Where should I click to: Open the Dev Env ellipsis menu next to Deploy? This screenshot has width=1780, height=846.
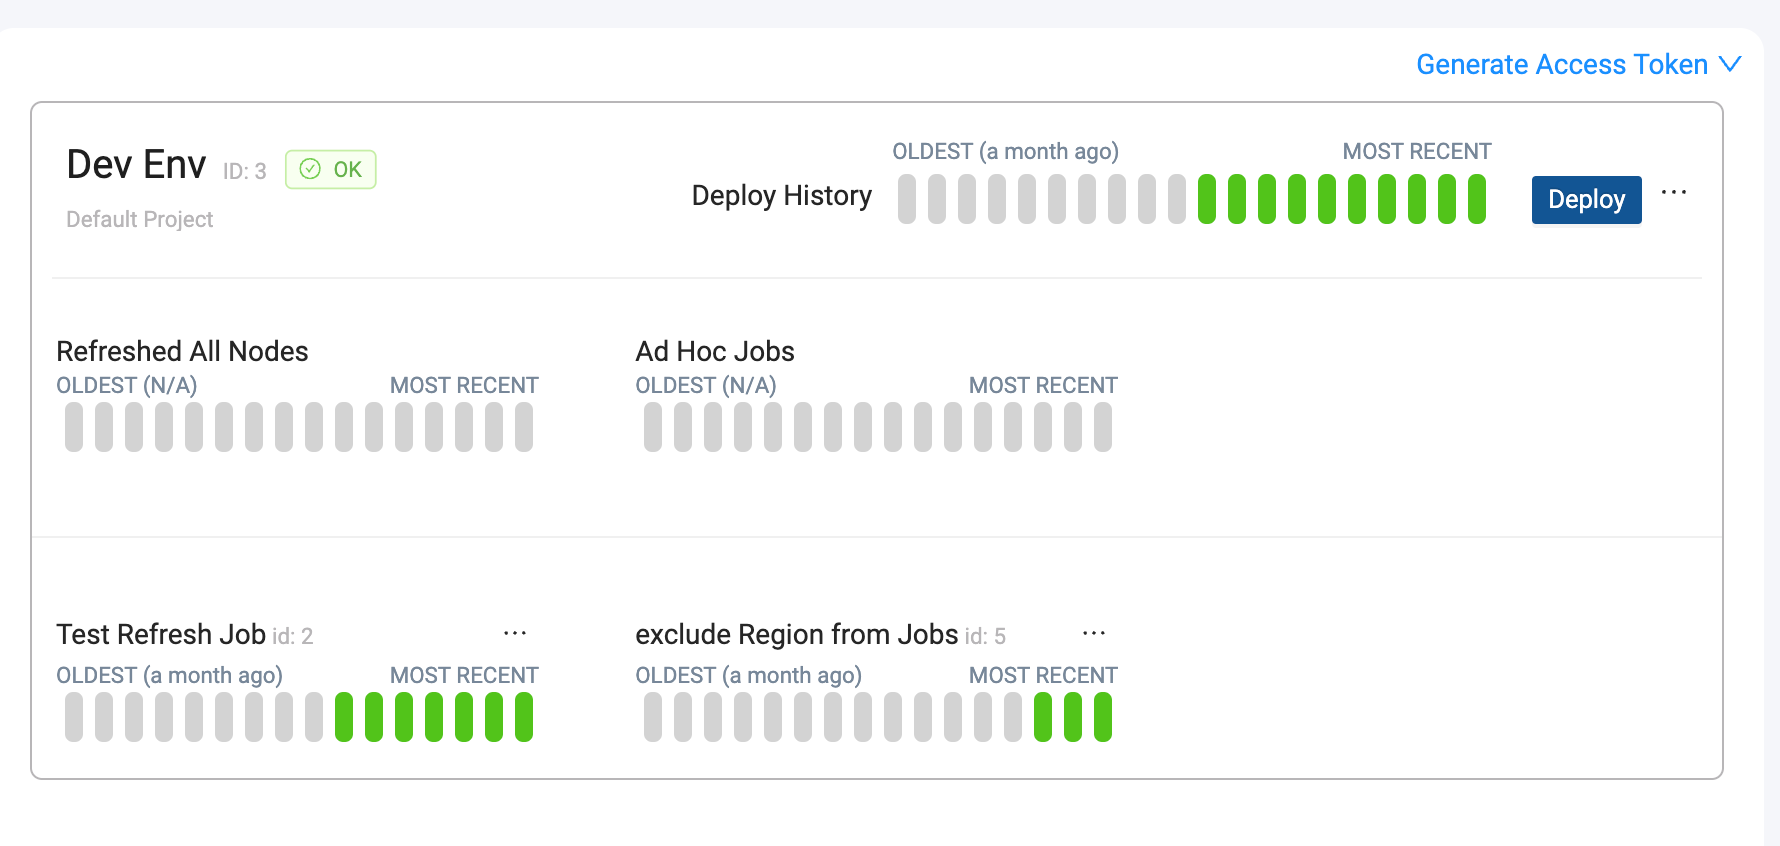(1673, 192)
